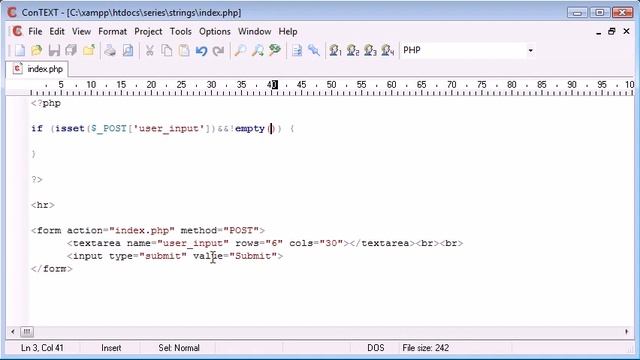Open the Options menu
Screen dimensions: 640x360
[215, 31]
